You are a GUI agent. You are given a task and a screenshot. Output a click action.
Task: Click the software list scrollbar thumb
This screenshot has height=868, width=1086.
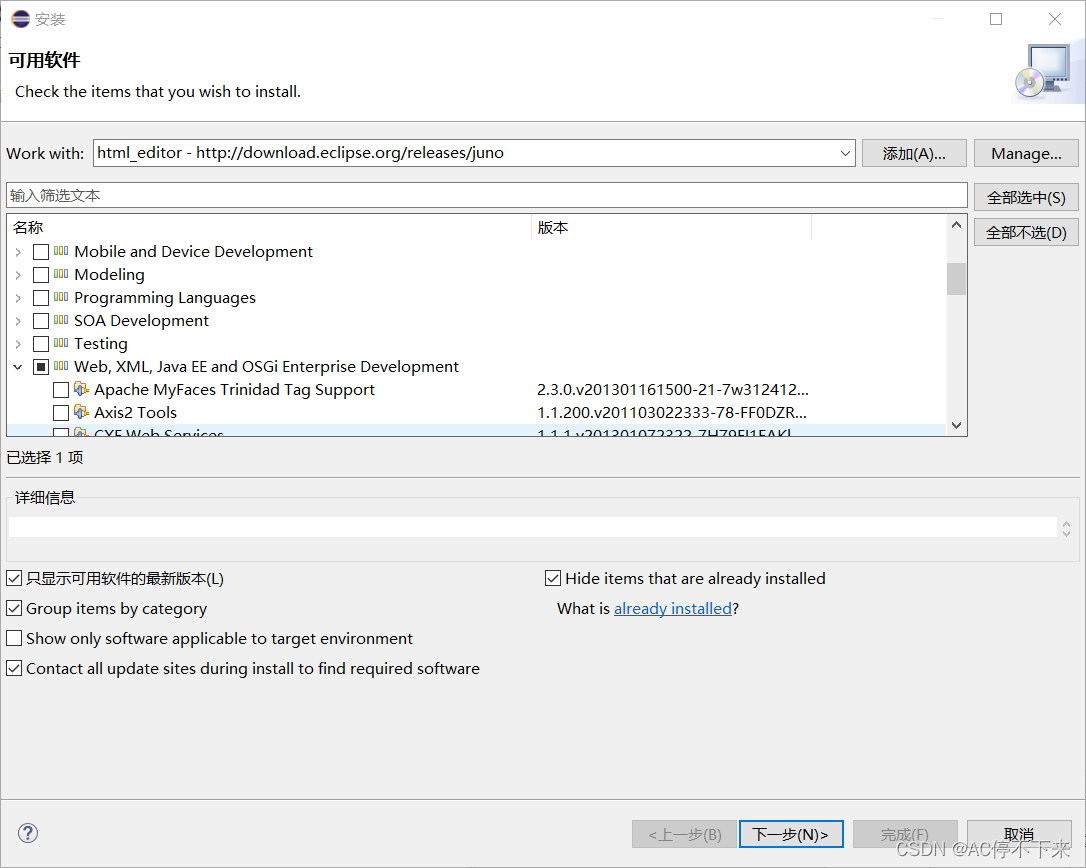click(956, 278)
